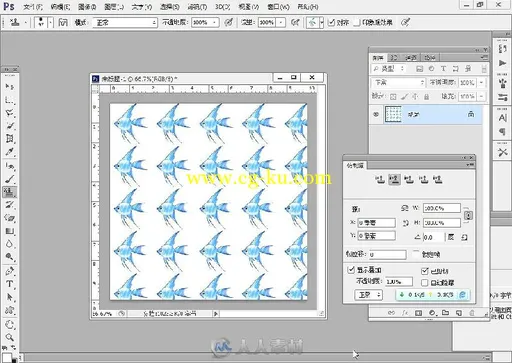Select the Blur tool
The height and width of the screenshot is (363, 512).
(x=10, y=244)
